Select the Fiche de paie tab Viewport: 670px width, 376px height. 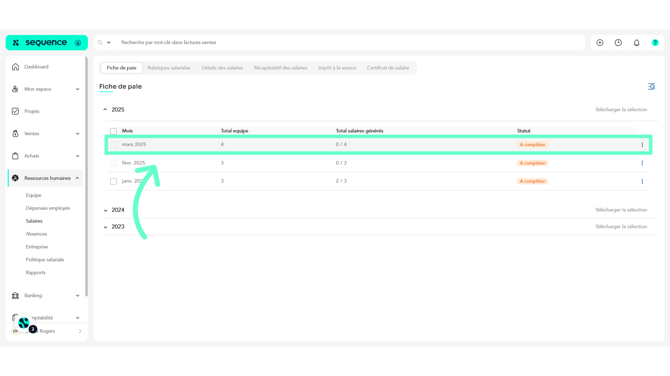click(x=121, y=68)
